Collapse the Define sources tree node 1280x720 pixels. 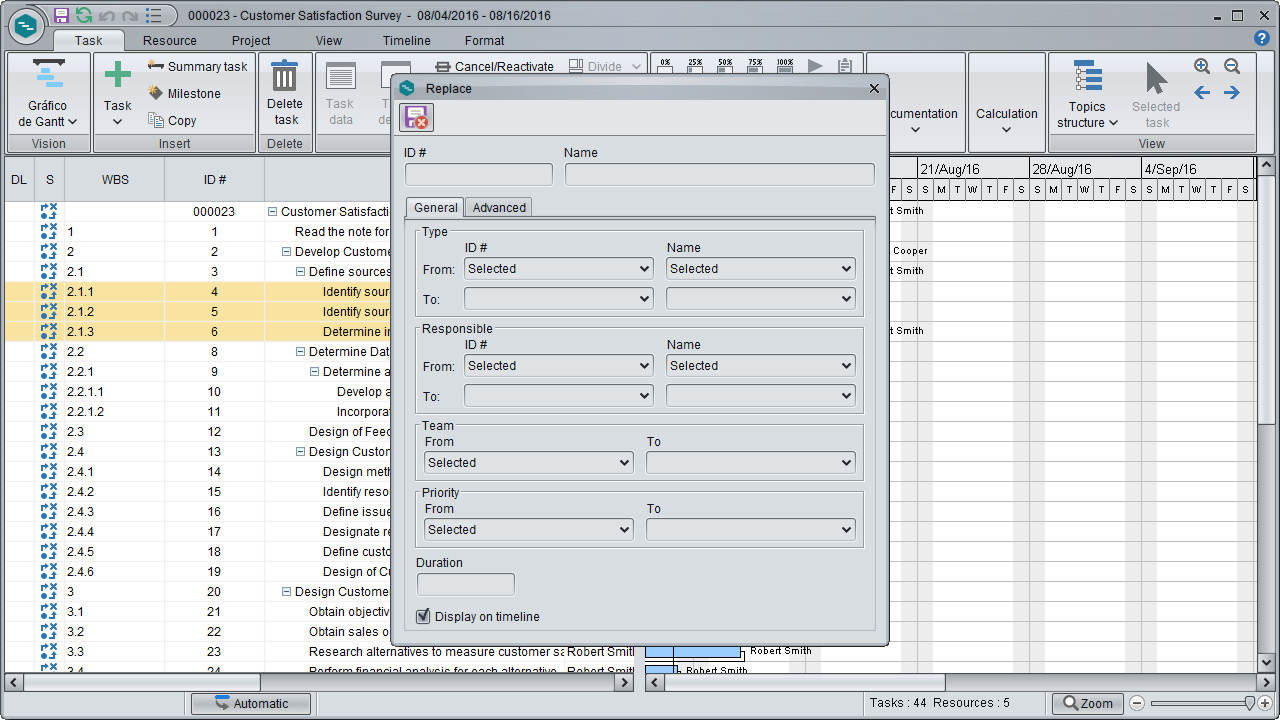(x=300, y=271)
